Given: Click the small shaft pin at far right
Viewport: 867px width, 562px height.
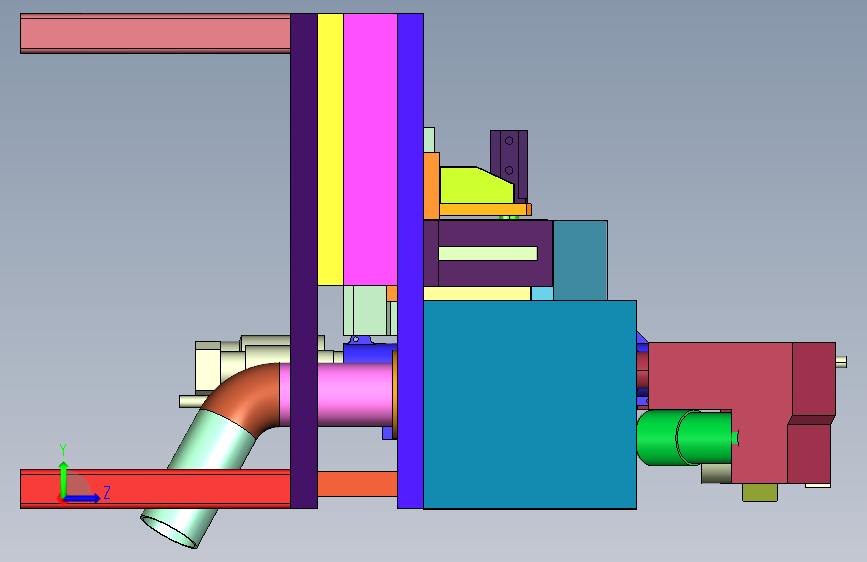Looking at the screenshot, I should click(x=841, y=362).
